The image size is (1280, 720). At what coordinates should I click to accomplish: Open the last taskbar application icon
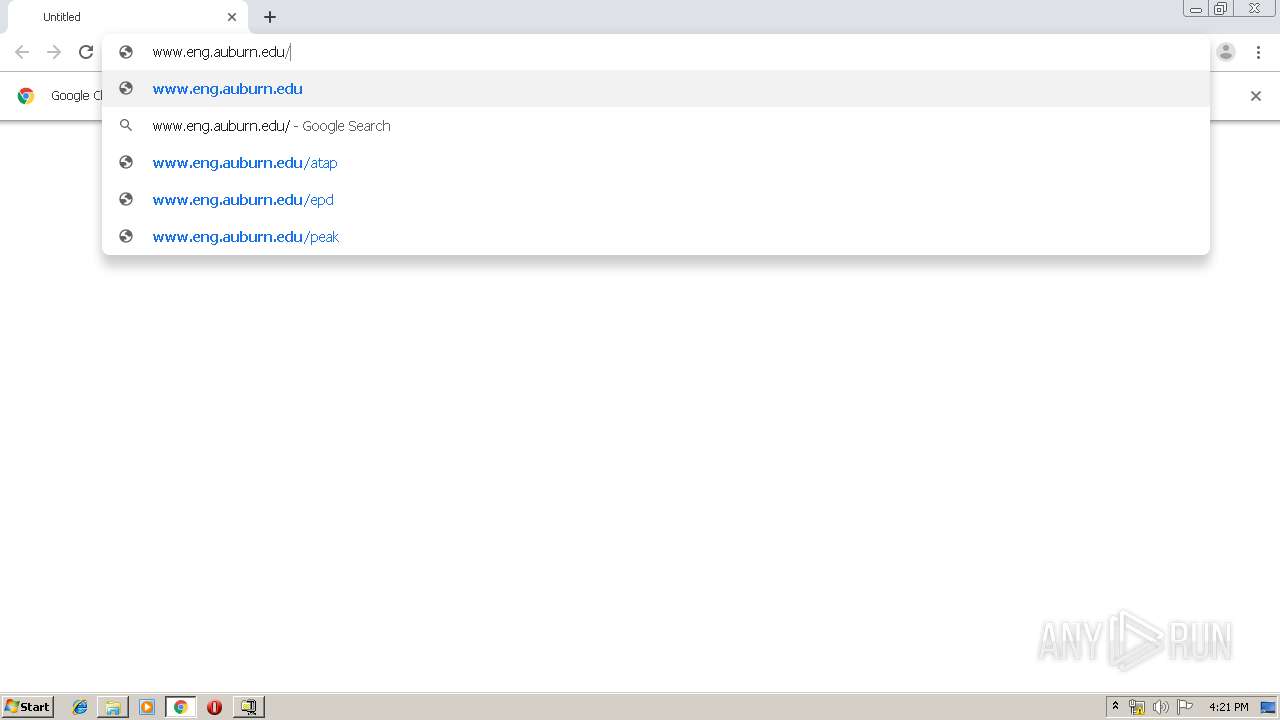pyautogui.click(x=248, y=707)
